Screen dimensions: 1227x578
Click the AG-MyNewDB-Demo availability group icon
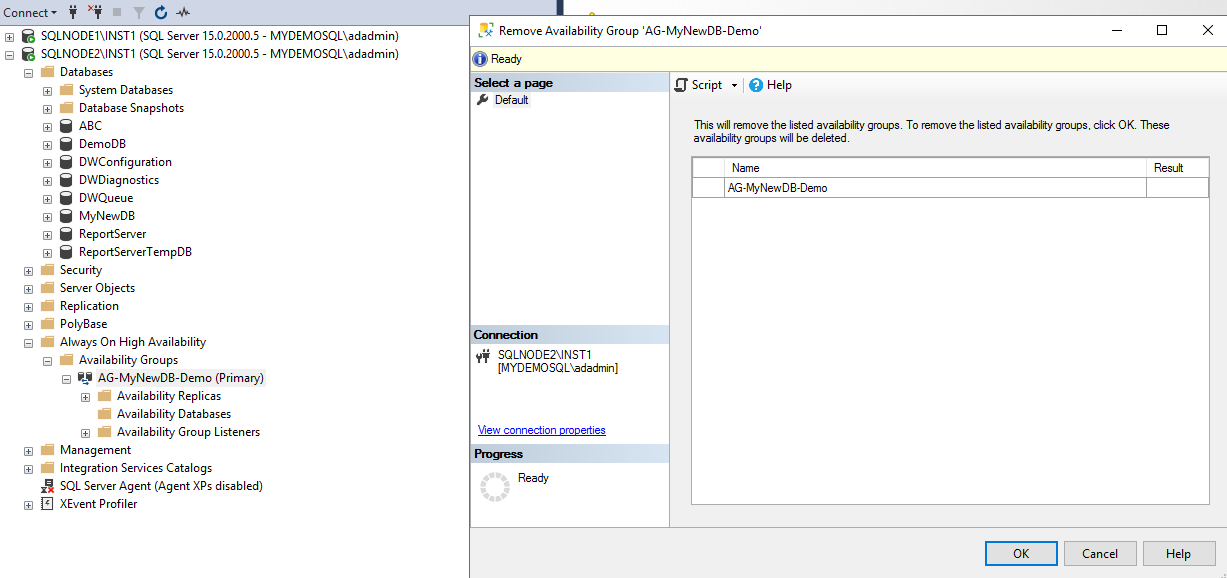point(85,378)
